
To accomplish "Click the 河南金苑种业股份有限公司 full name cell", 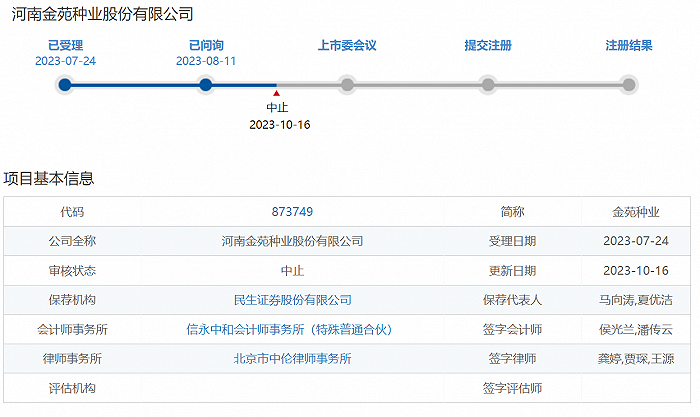I will pyautogui.click(x=292, y=241).
